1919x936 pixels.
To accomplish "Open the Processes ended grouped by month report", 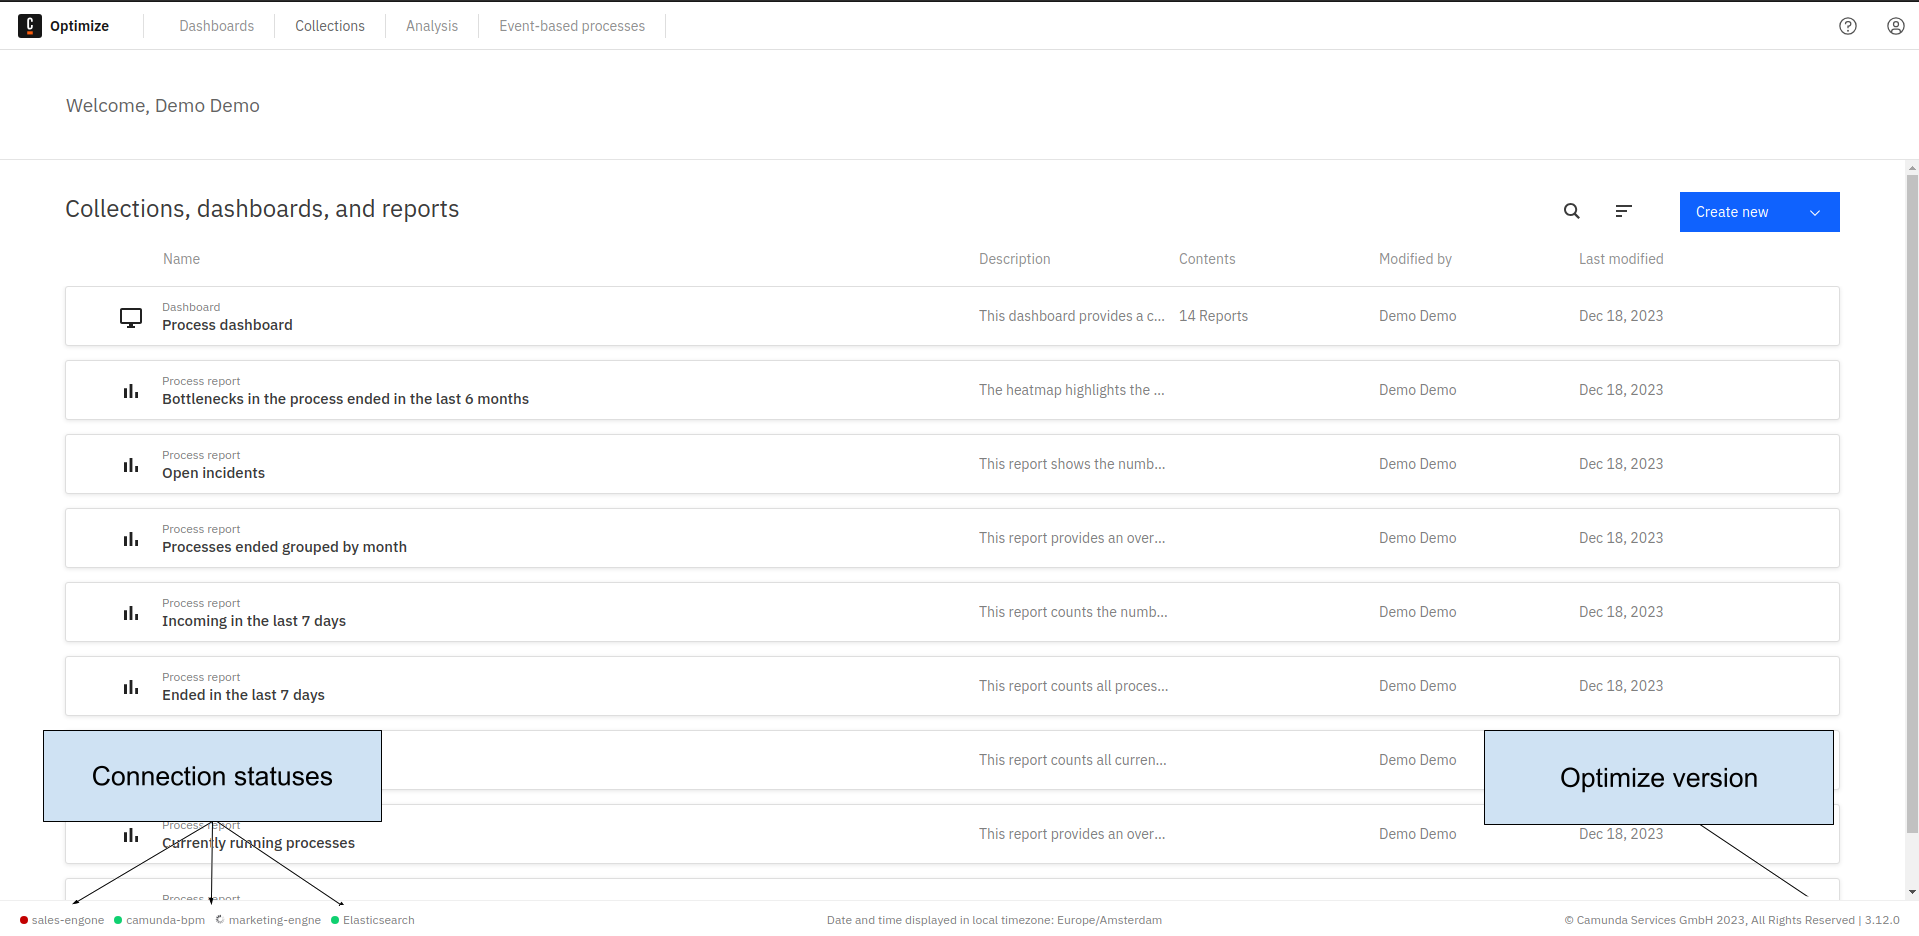I will 284,547.
